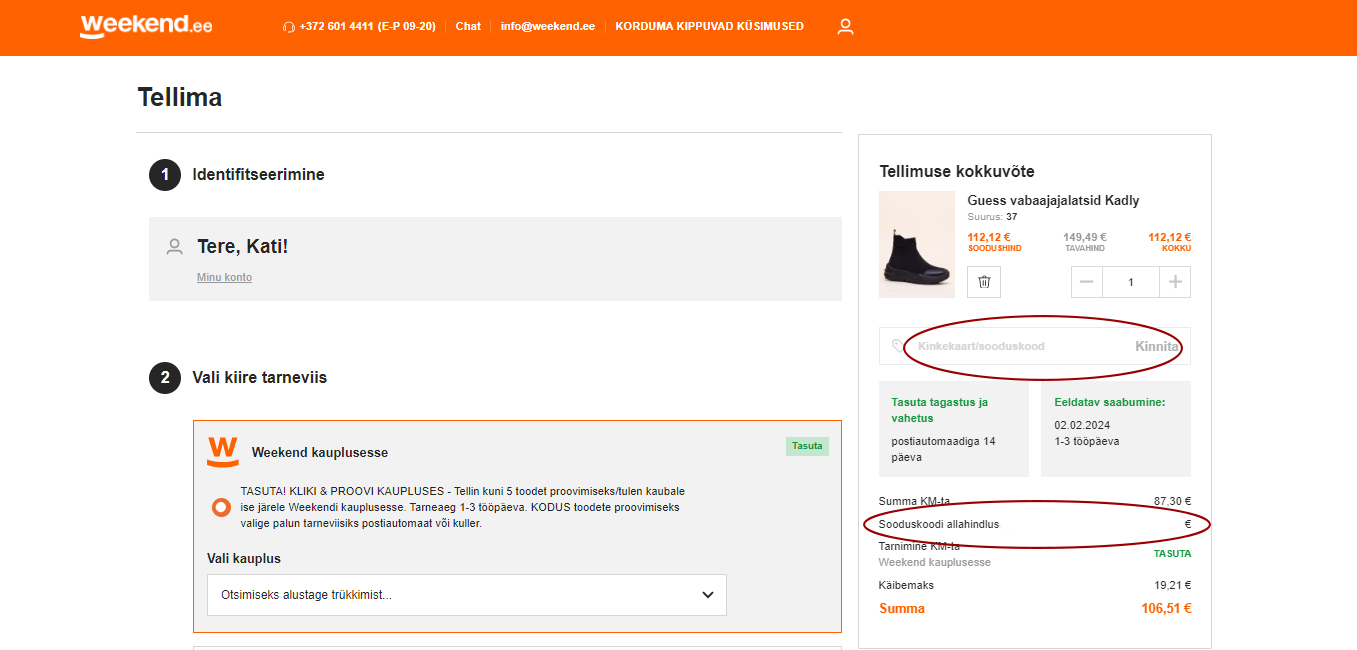Click the person icon beside Tere, Kati!
Image resolution: width=1357 pixels, height=650 pixels.
click(175, 246)
